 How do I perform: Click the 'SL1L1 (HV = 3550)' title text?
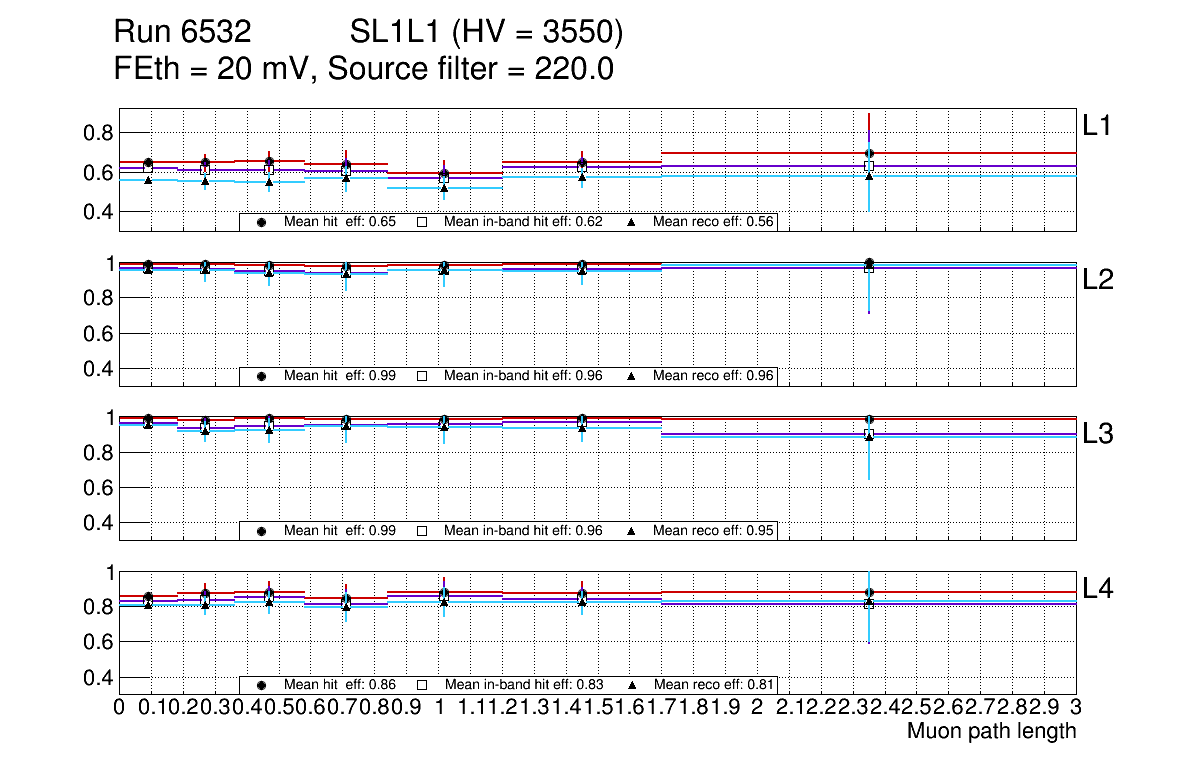(486, 34)
